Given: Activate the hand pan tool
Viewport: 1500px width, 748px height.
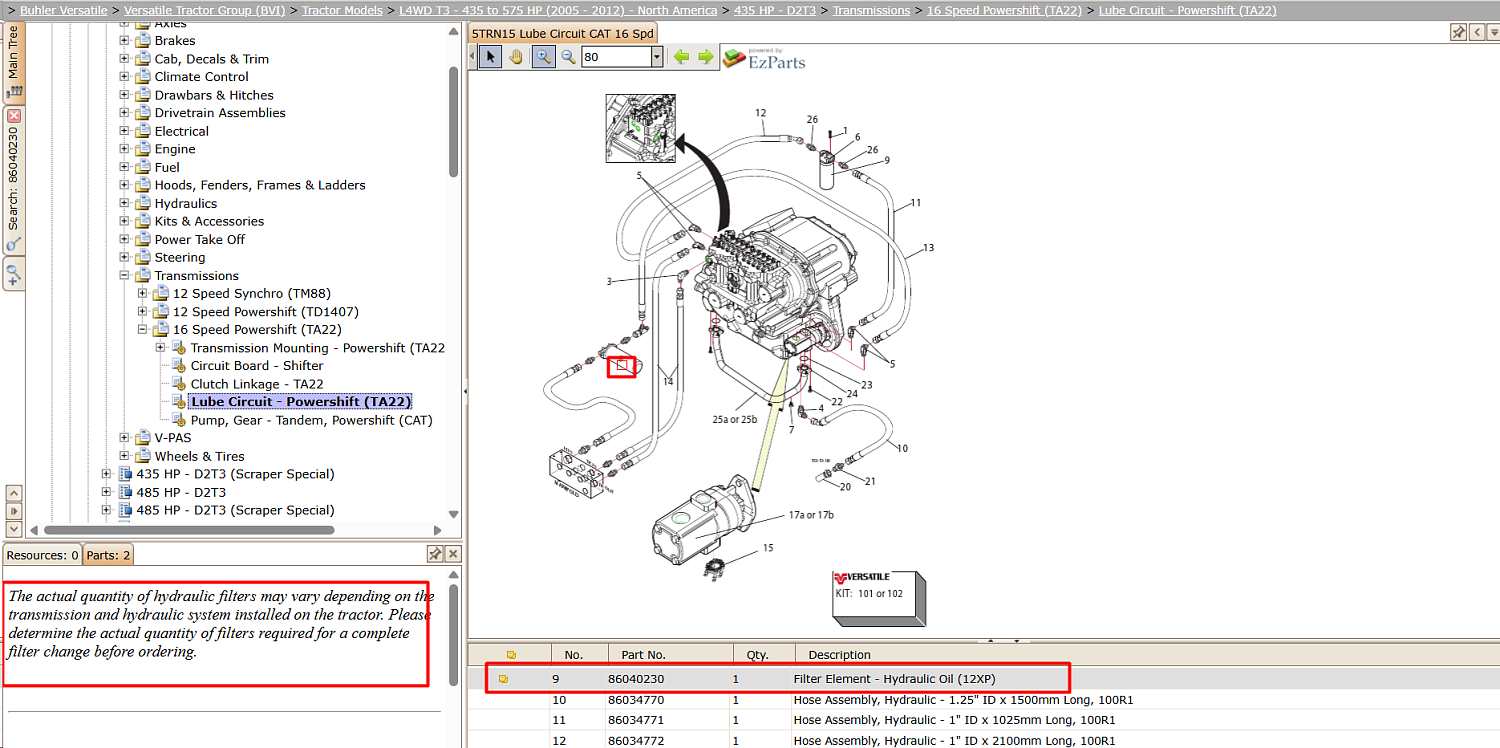Looking at the screenshot, I should pyautogui.click(x=516, y=57).
